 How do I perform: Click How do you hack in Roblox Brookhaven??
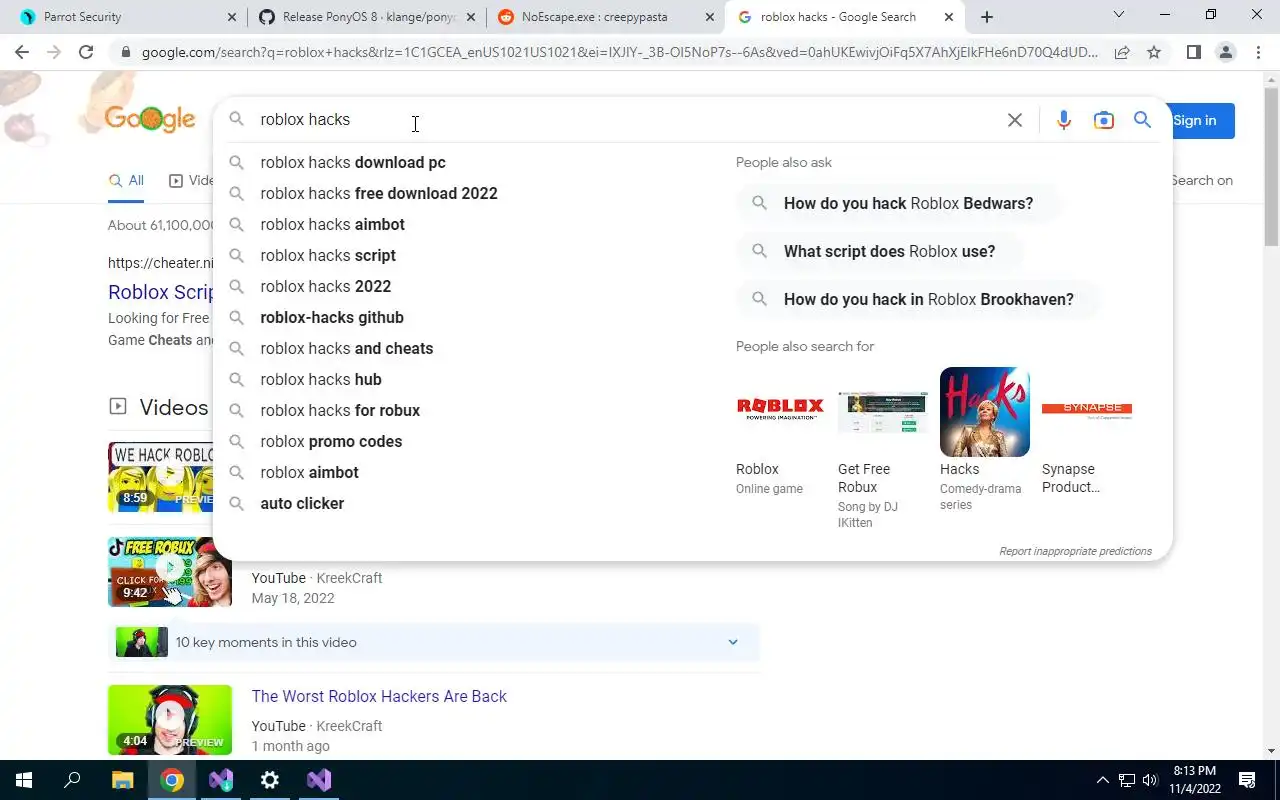coord(919,299)
